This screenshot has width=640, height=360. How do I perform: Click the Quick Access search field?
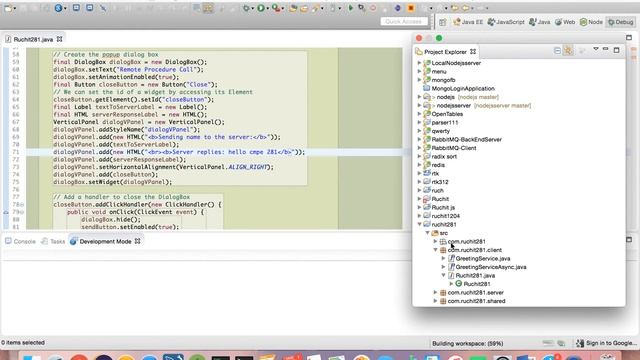(x=404, y=21)
